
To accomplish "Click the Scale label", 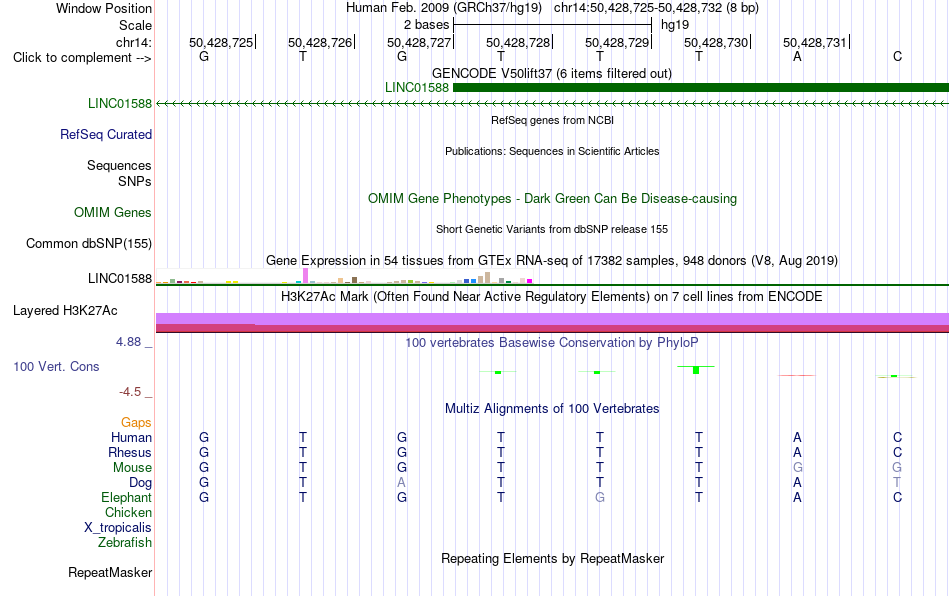I will coord(136,25).
